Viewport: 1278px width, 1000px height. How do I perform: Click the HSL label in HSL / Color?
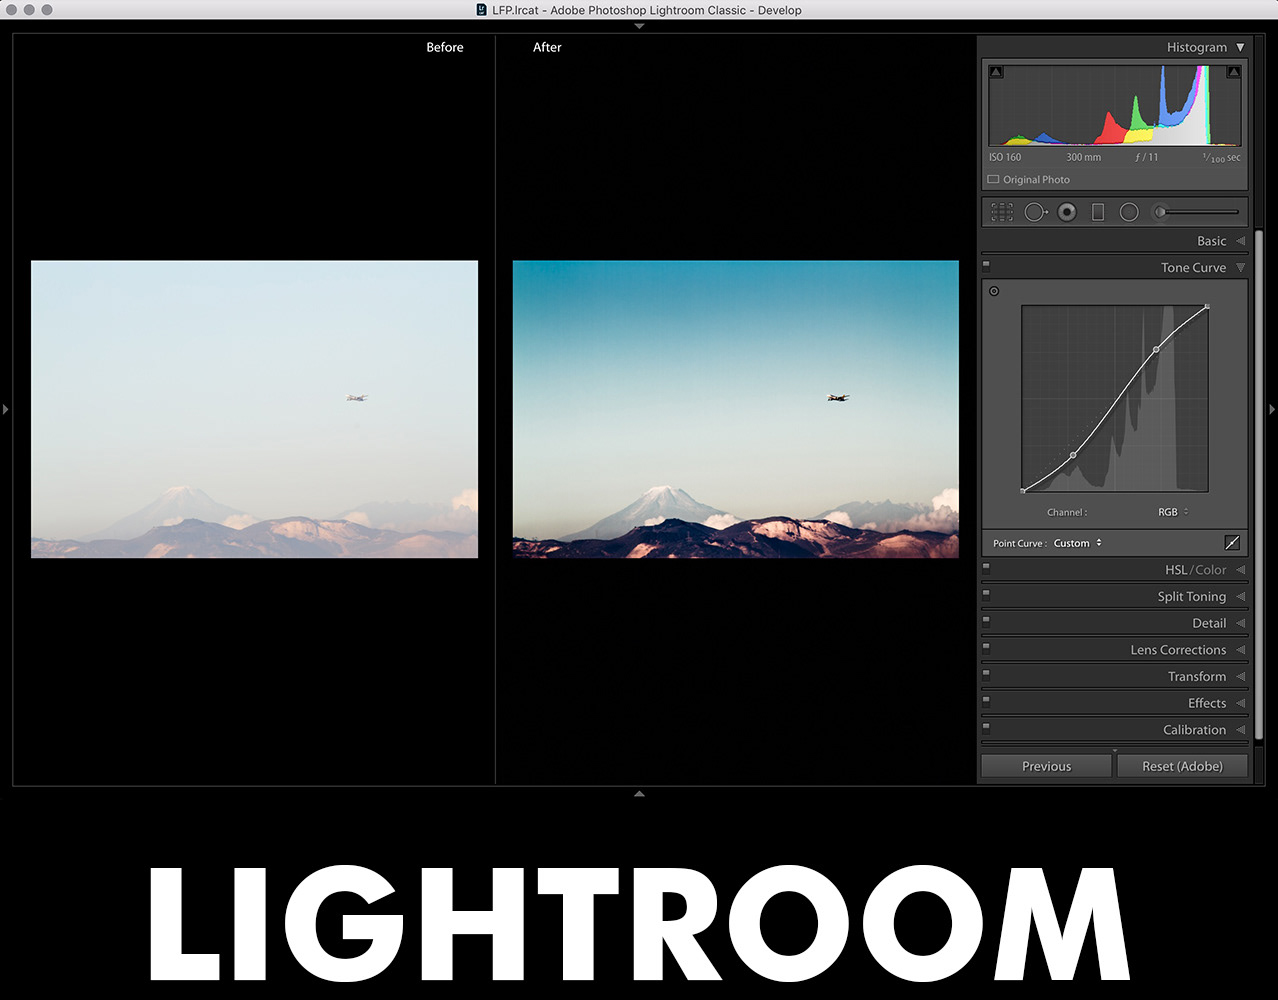click(1176, 570)
